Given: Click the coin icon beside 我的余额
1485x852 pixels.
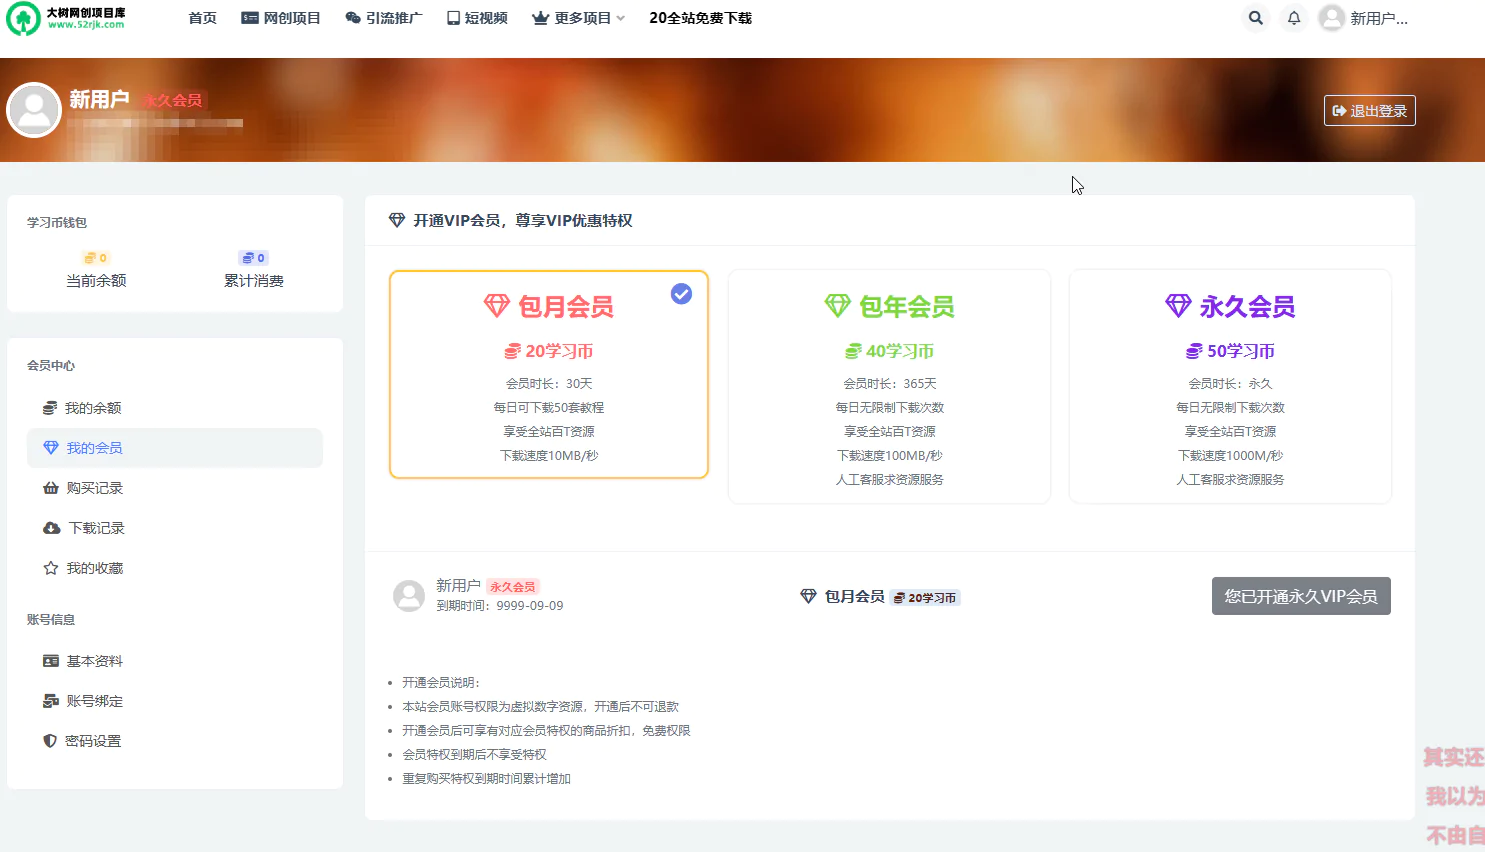Looking at the screenshot, I should tap(50, 408).
